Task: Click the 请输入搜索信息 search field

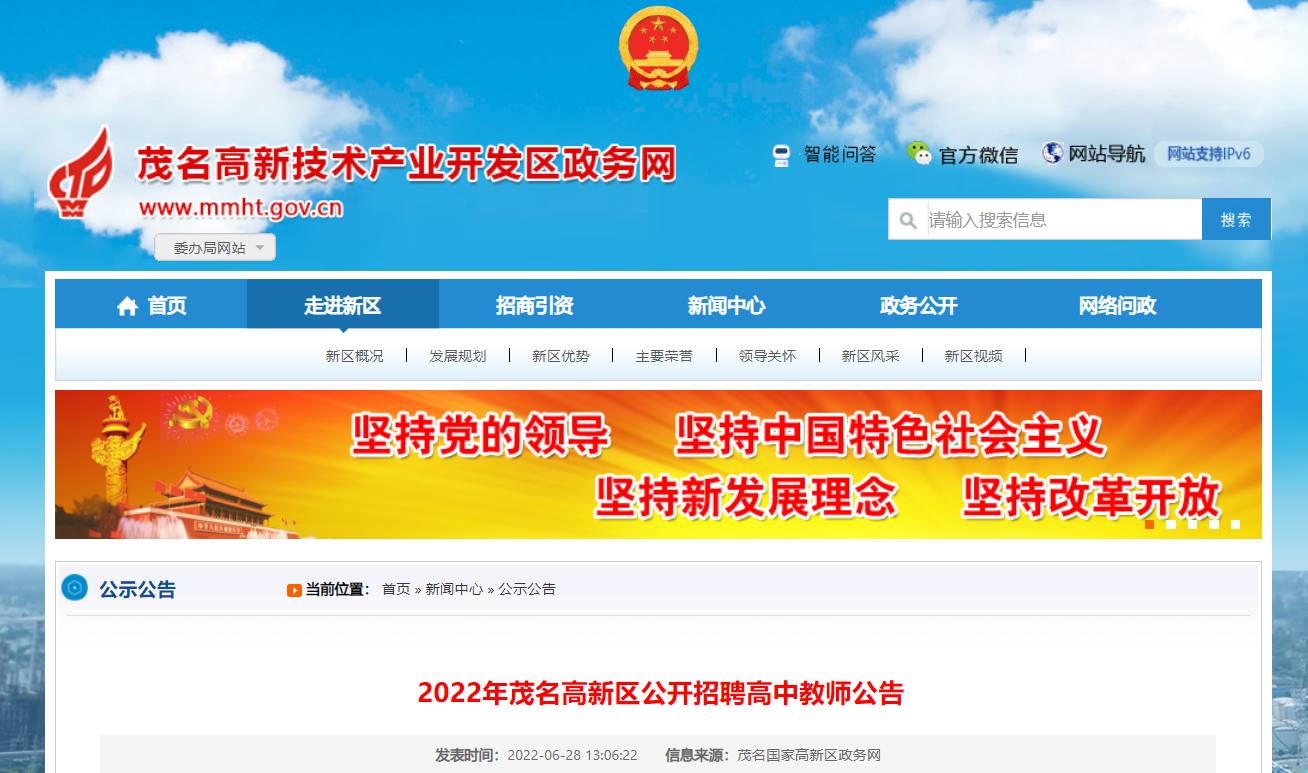Action: (1062, 219)
